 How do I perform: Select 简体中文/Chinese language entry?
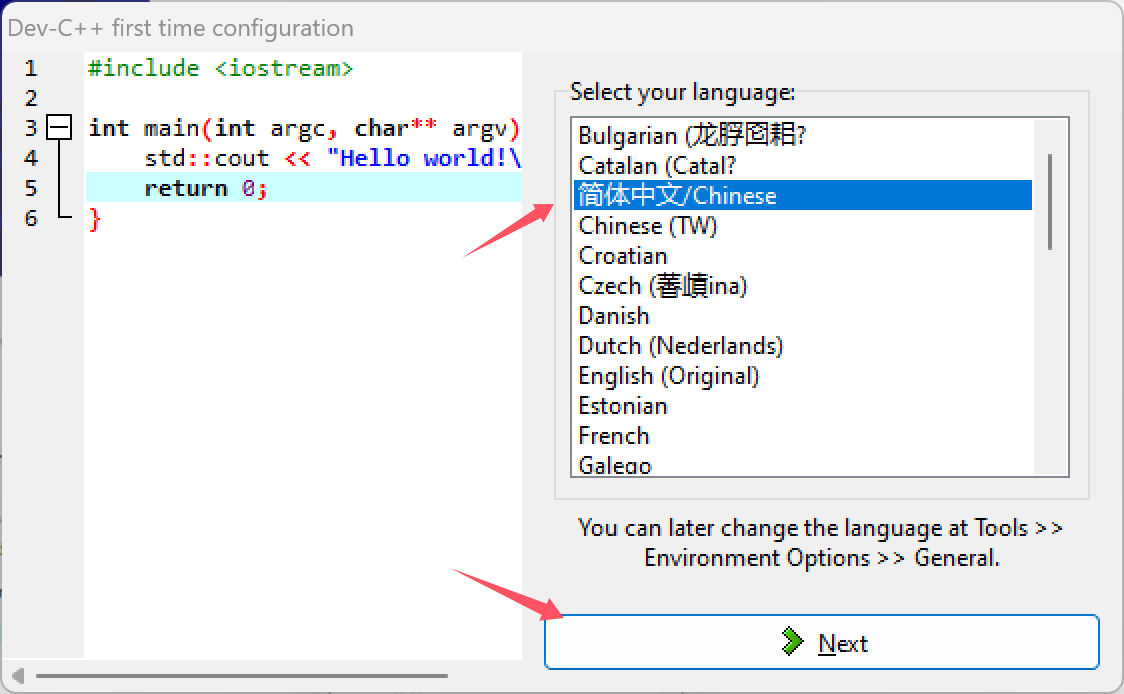pos(803,195)
